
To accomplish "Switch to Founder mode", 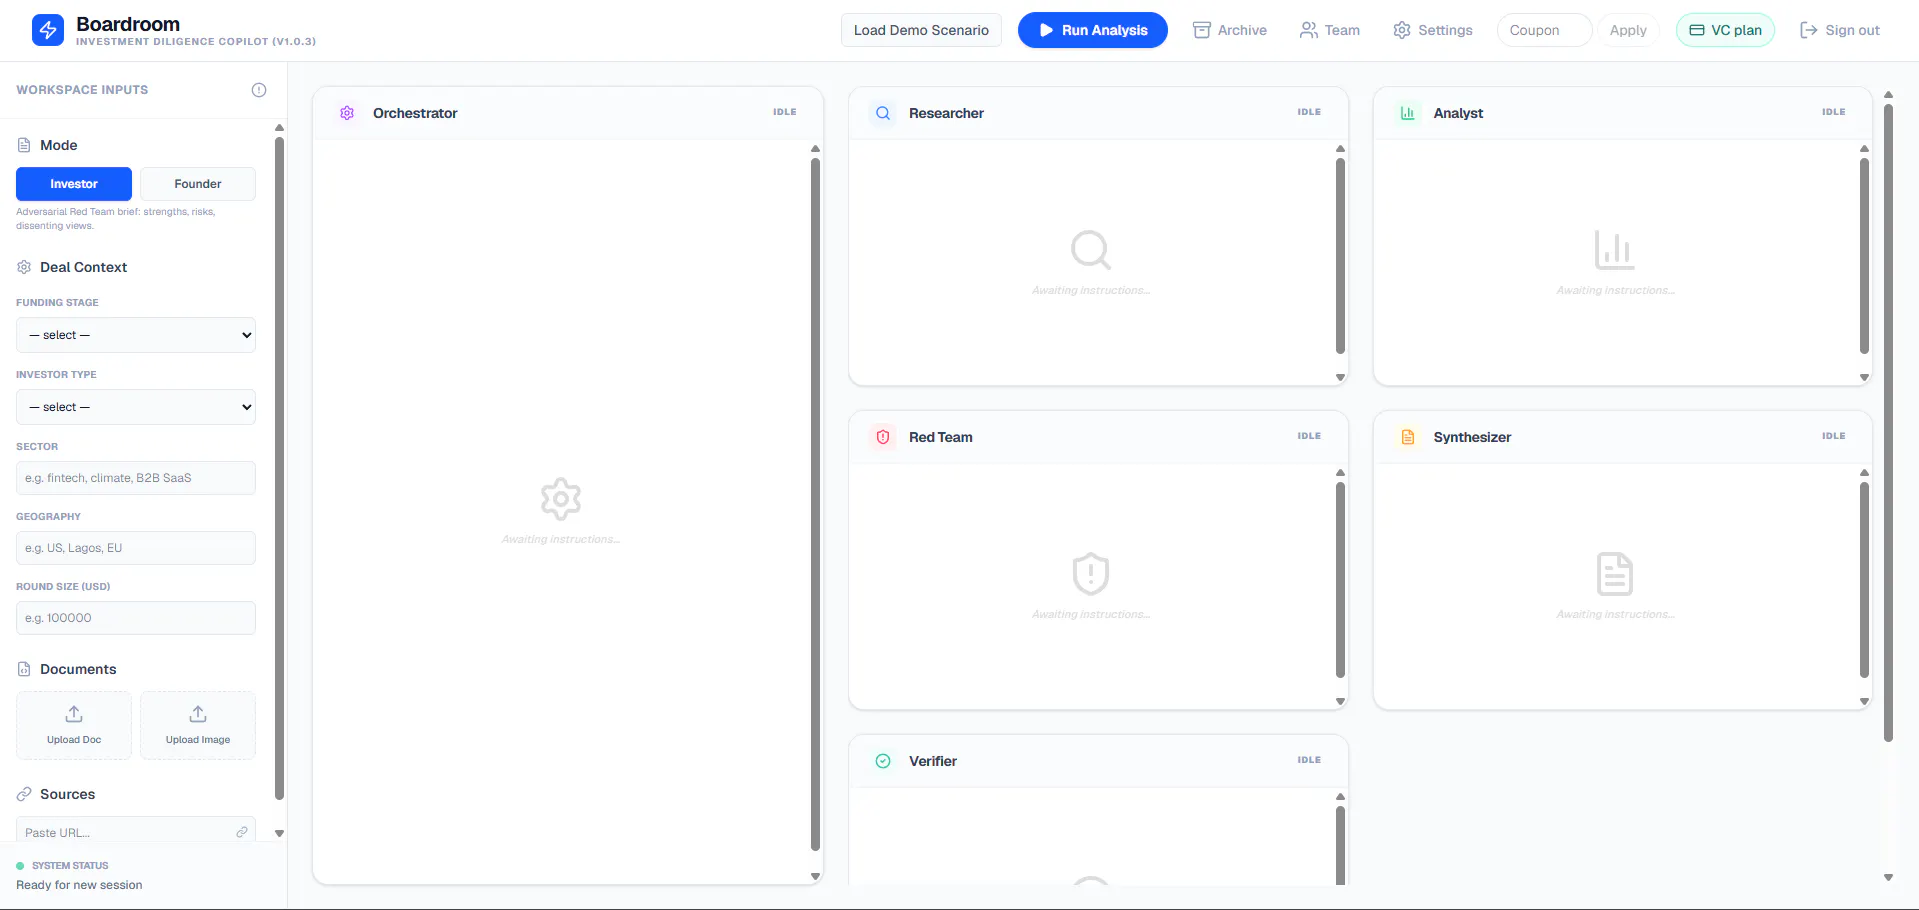I will (198, 184).
